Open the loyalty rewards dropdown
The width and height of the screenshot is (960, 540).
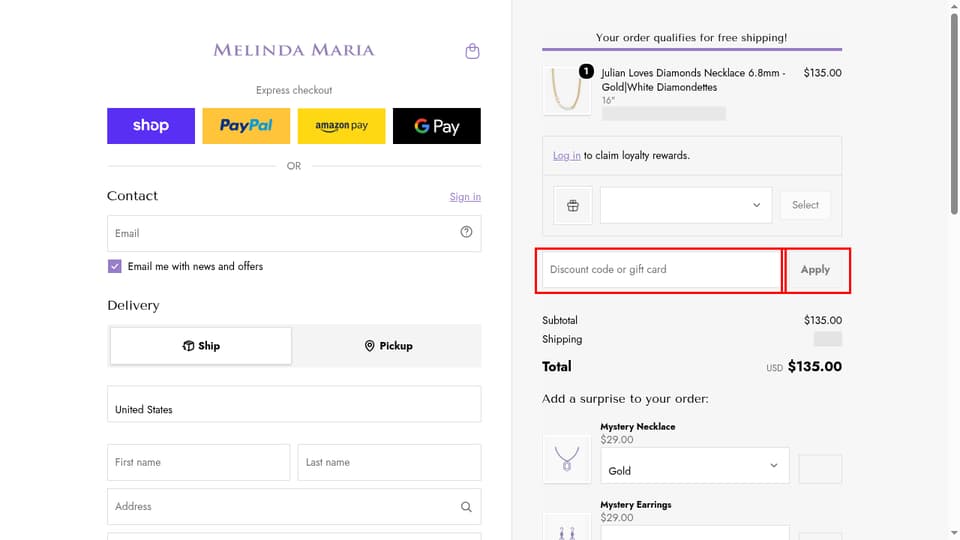point(686,205)
